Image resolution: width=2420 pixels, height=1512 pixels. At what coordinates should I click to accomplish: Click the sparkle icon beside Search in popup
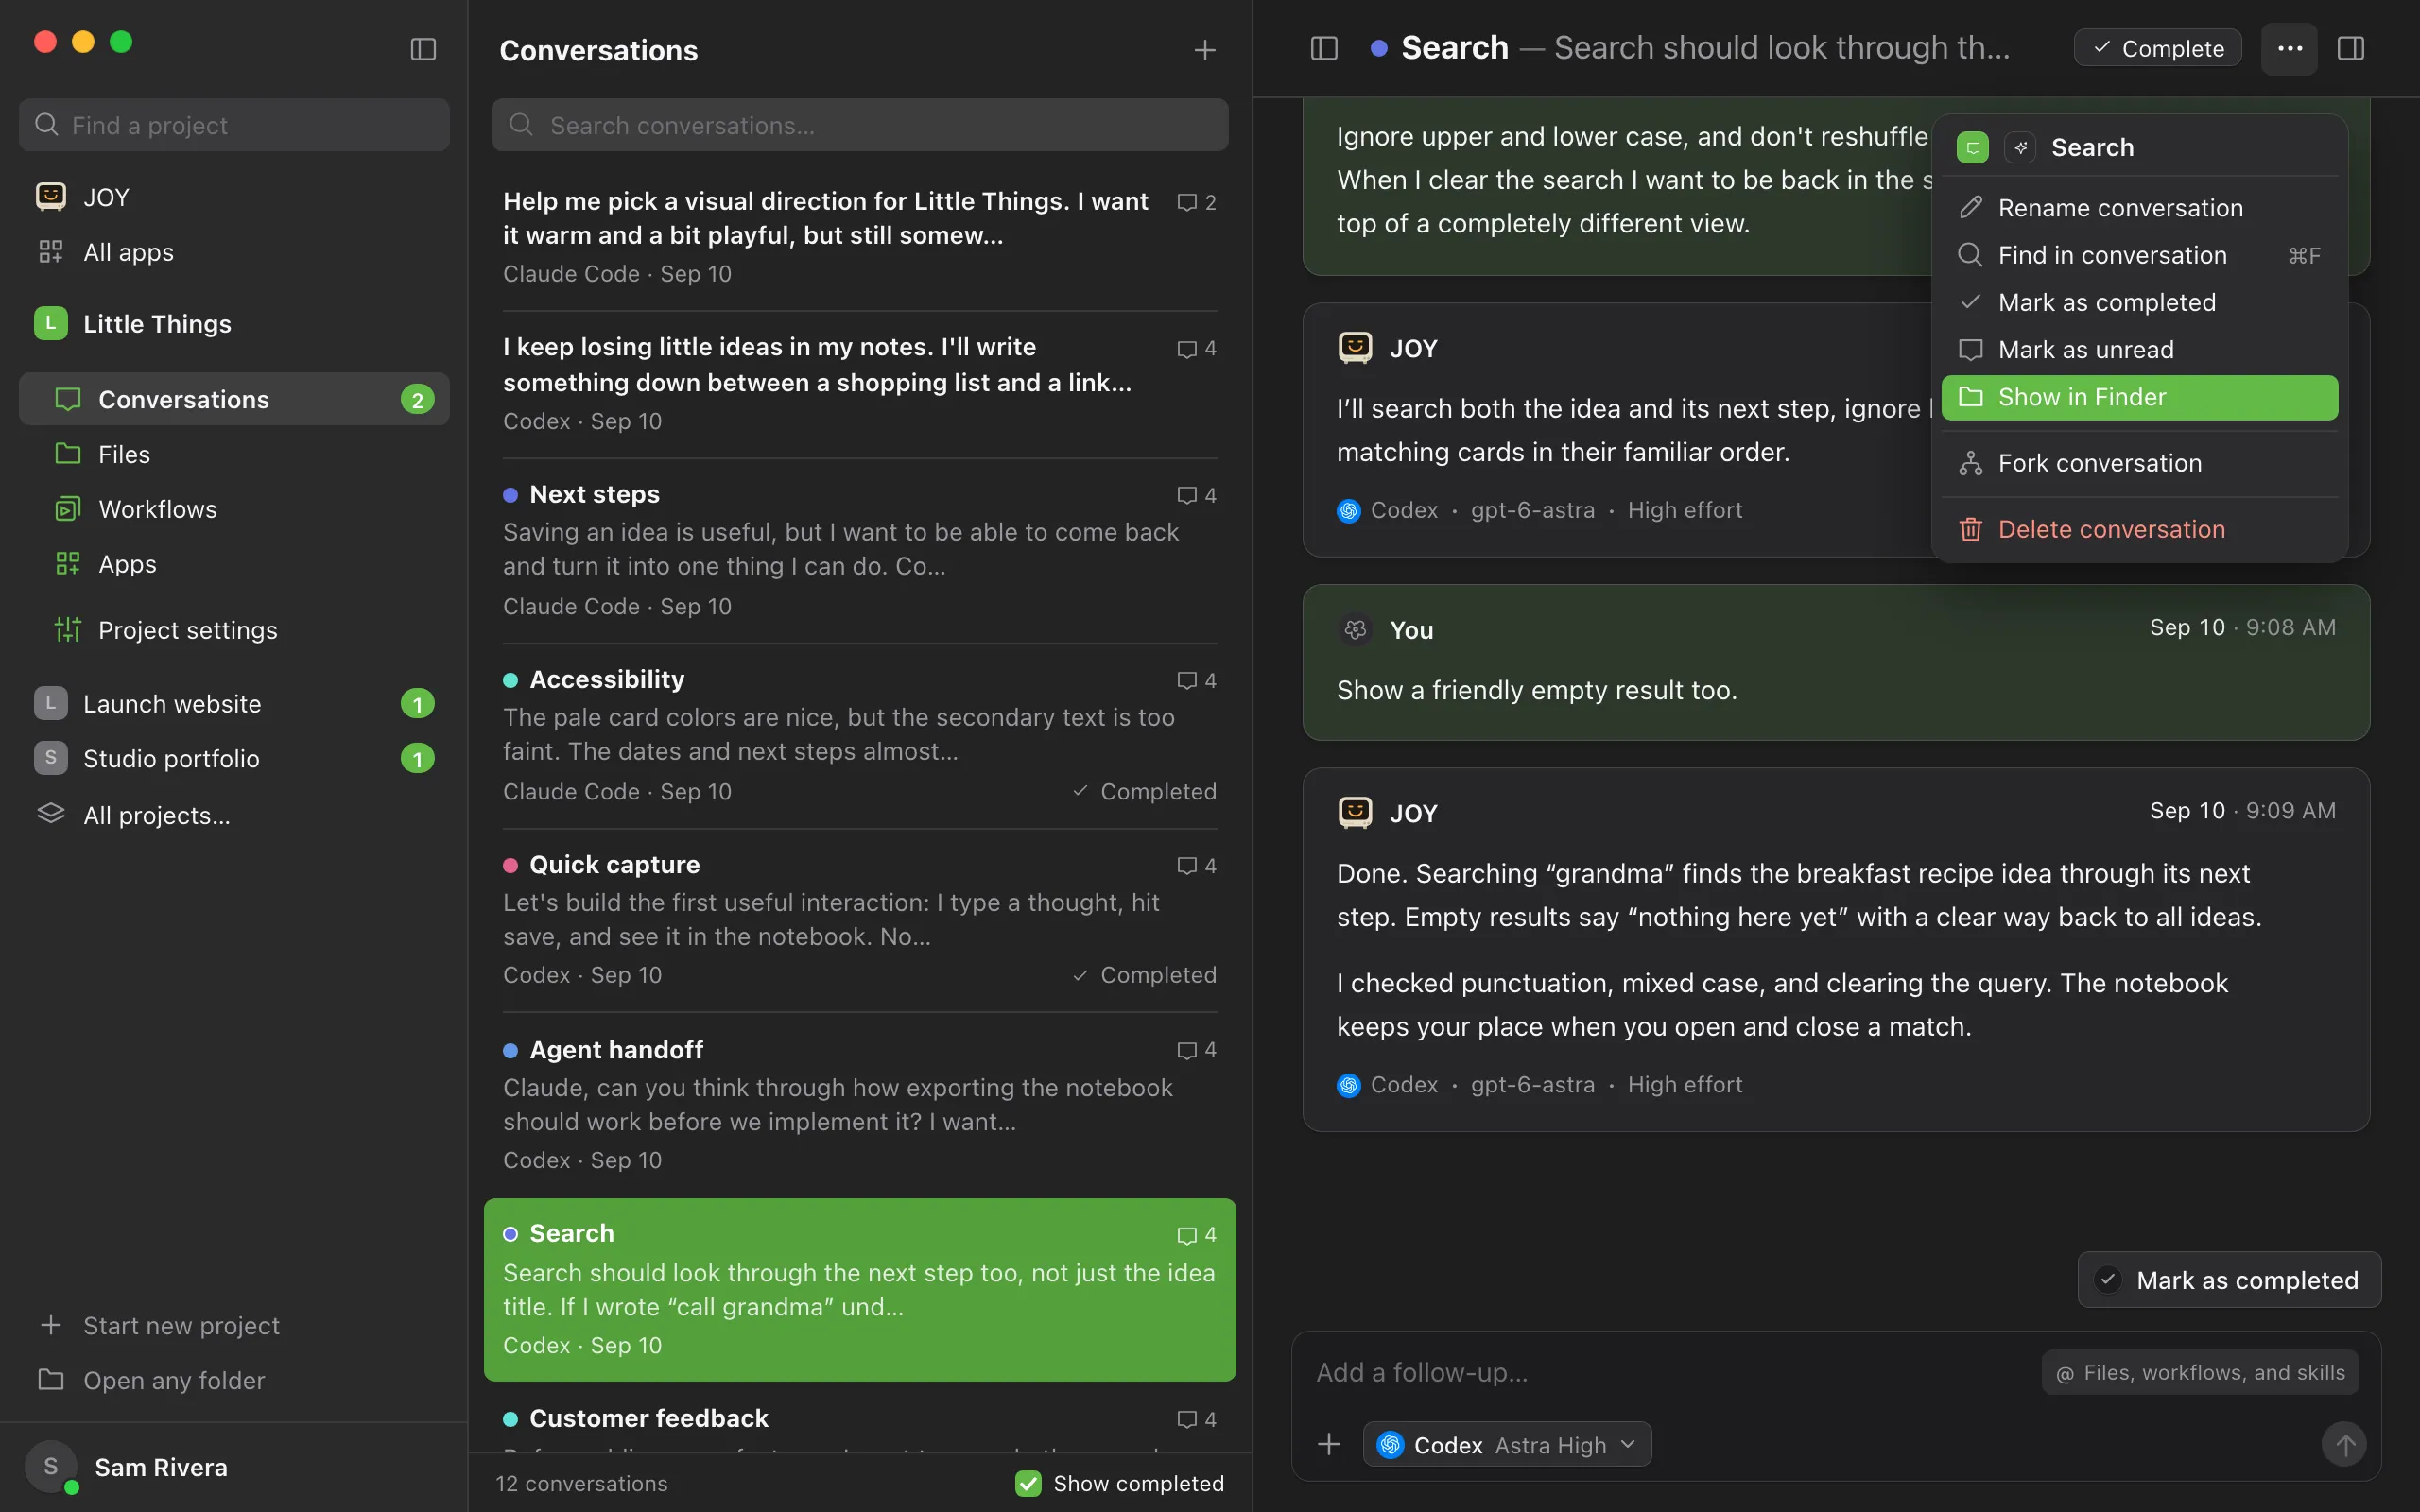point(2020,148)
